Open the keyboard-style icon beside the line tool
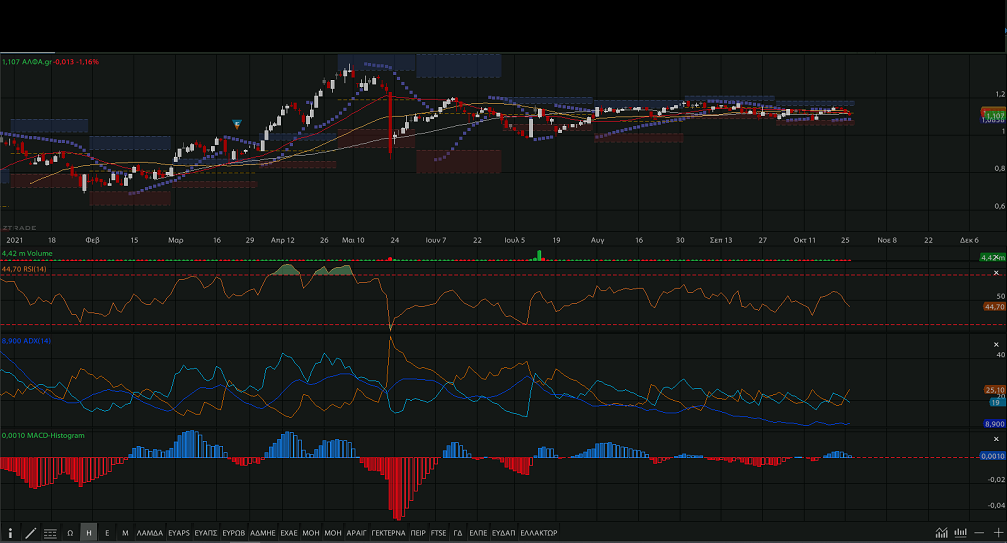This screenshot has height=543, width=1007. click(50, 533)
